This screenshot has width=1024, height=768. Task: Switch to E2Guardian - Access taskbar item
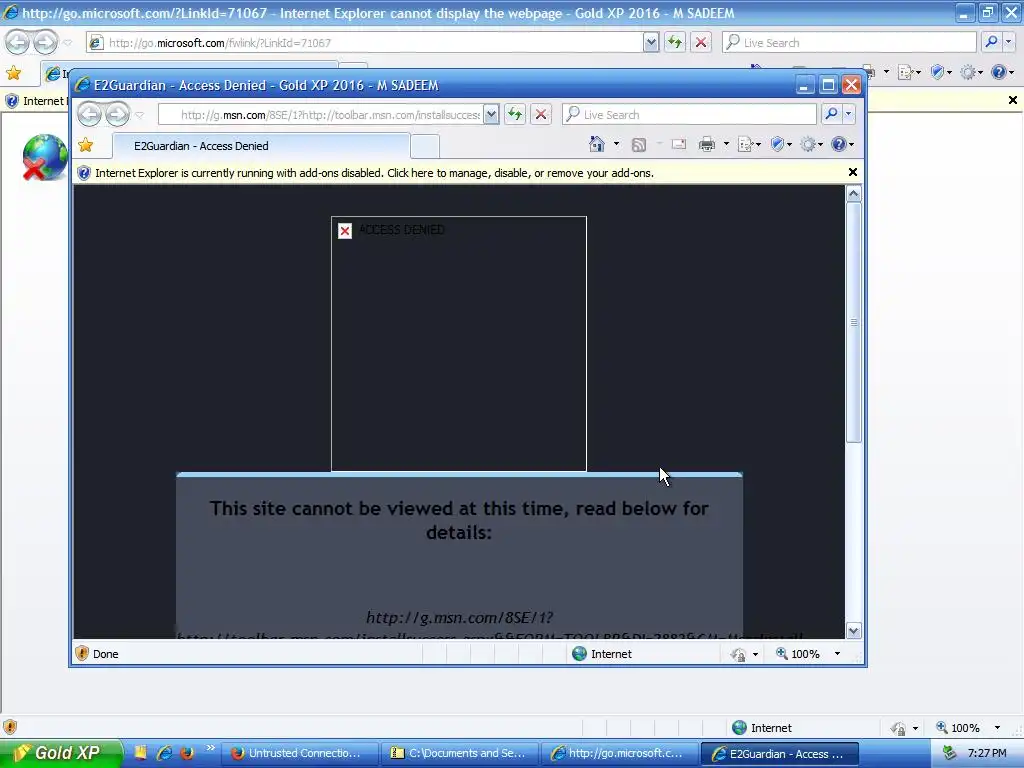pyautogui.click(x=780, y=753)
